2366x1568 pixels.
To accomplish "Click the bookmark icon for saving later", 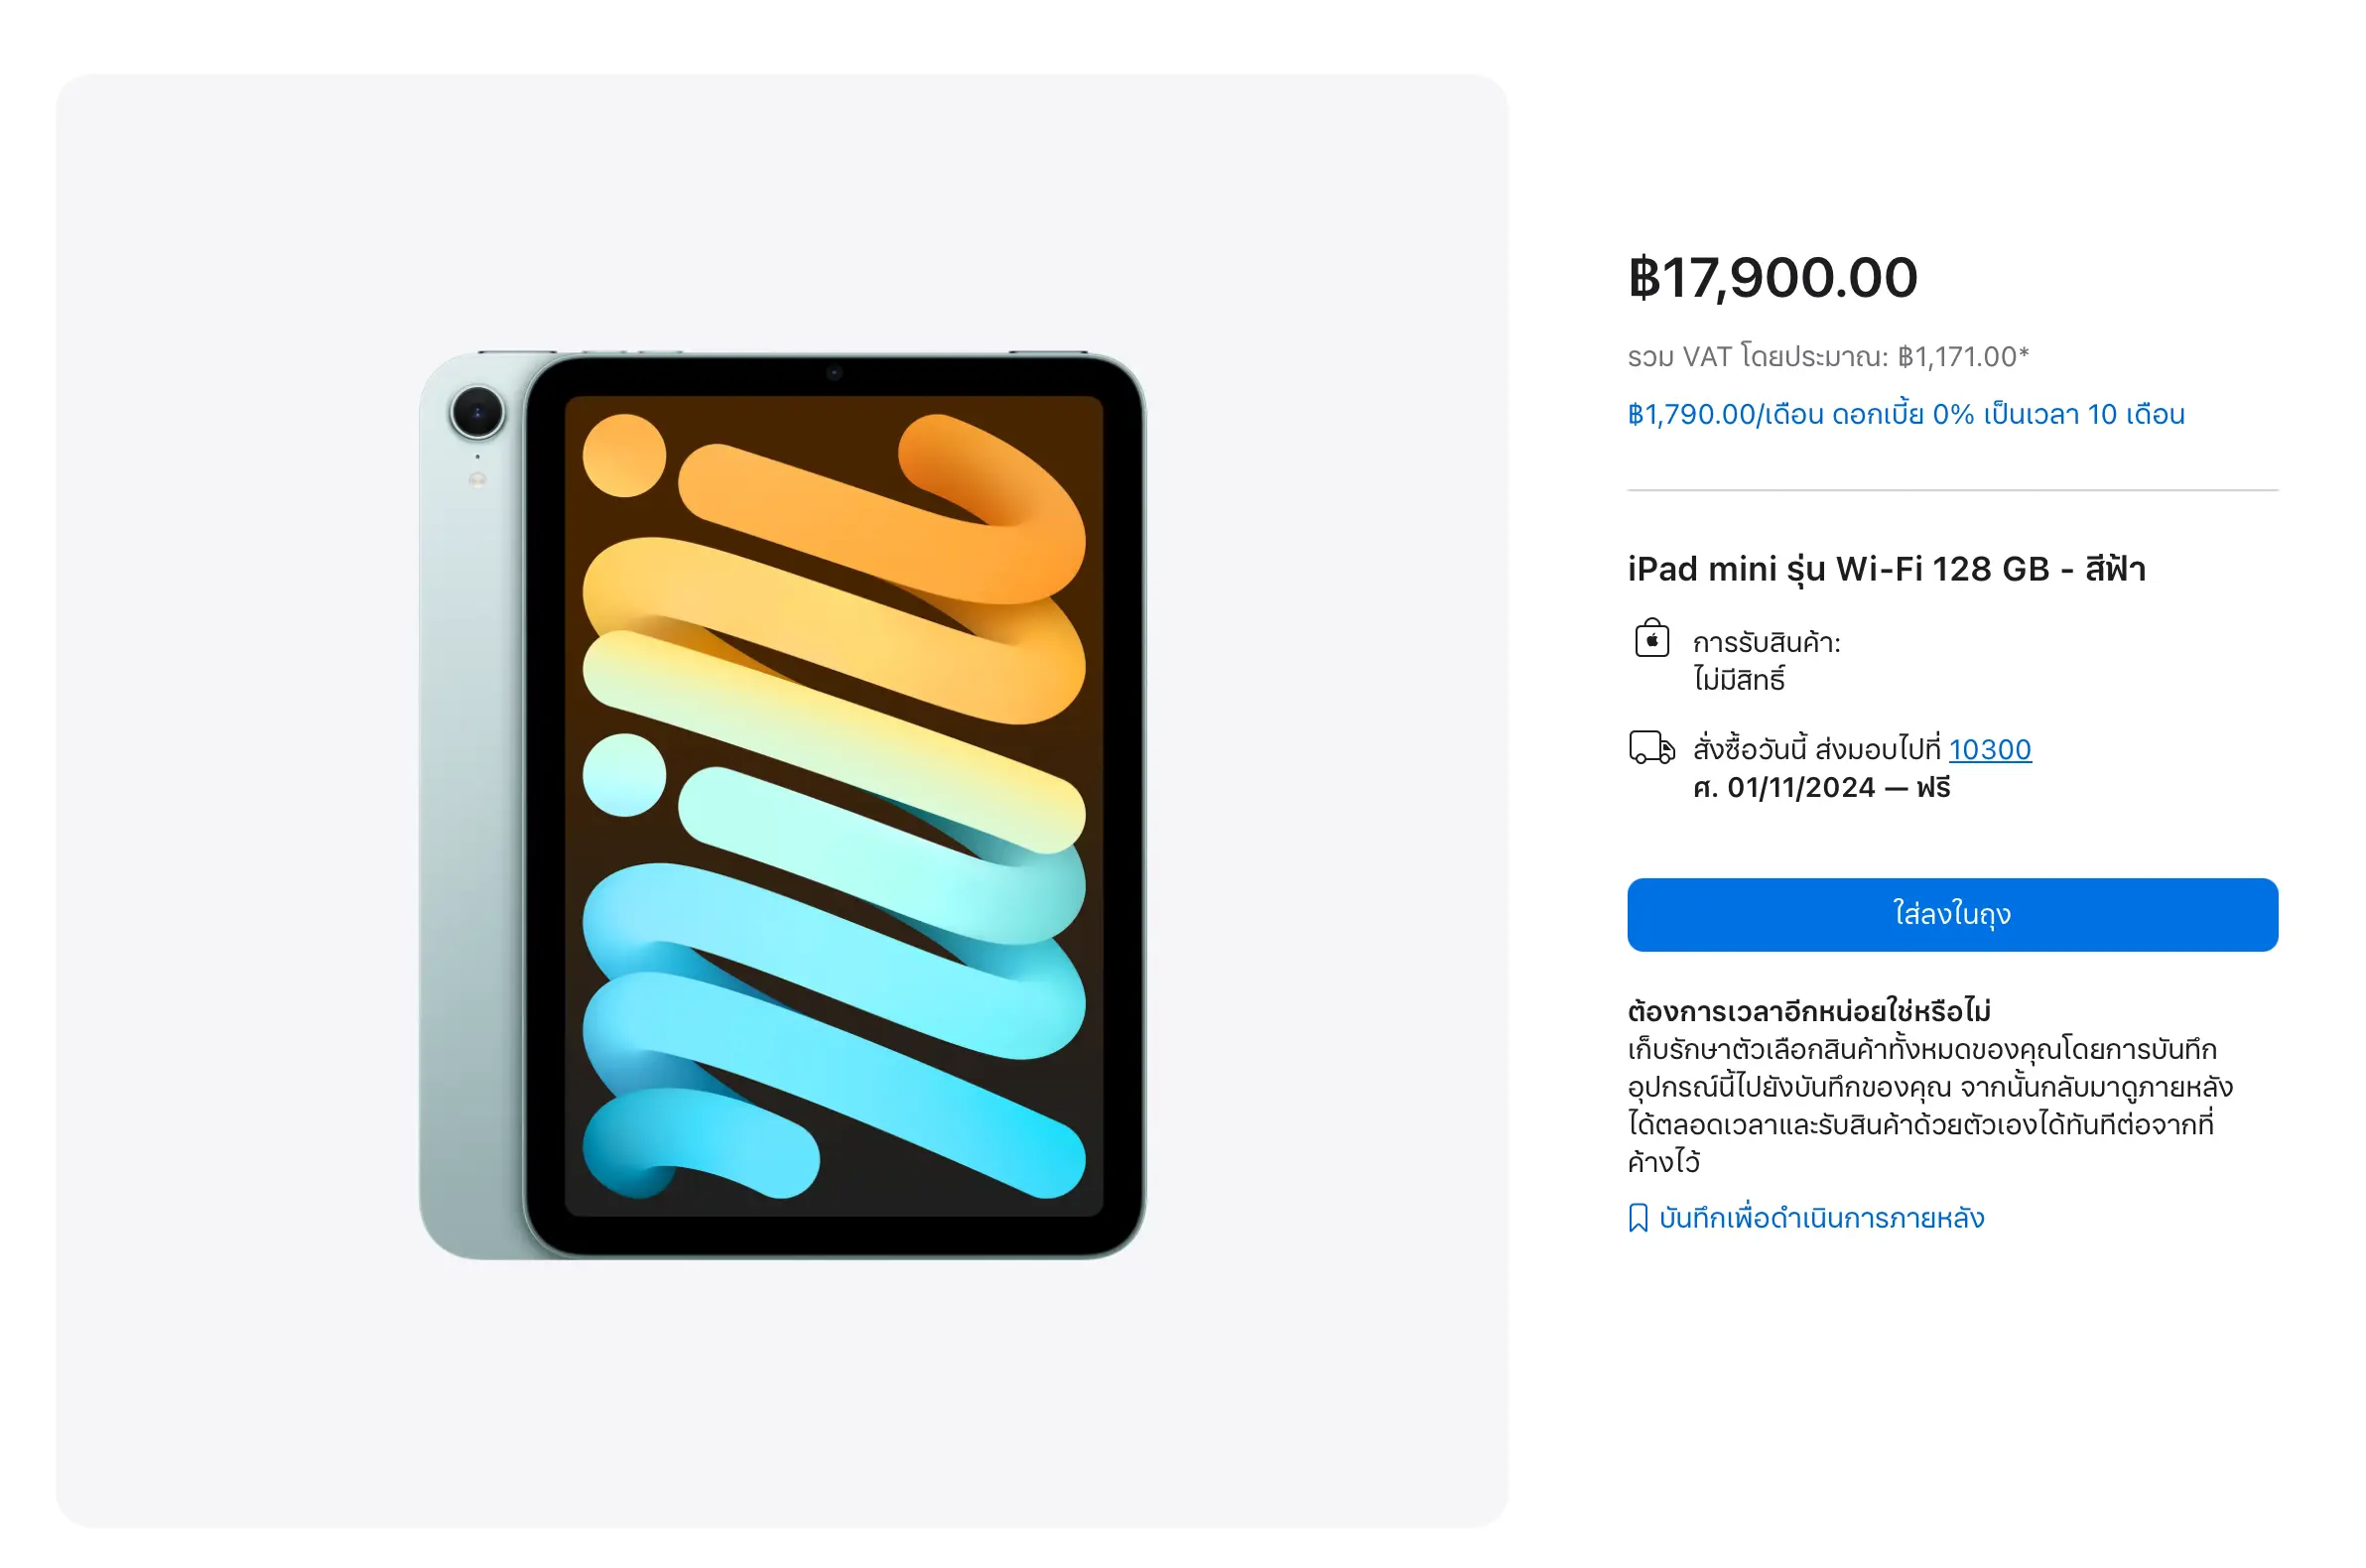I will tap(1637, 1218).
